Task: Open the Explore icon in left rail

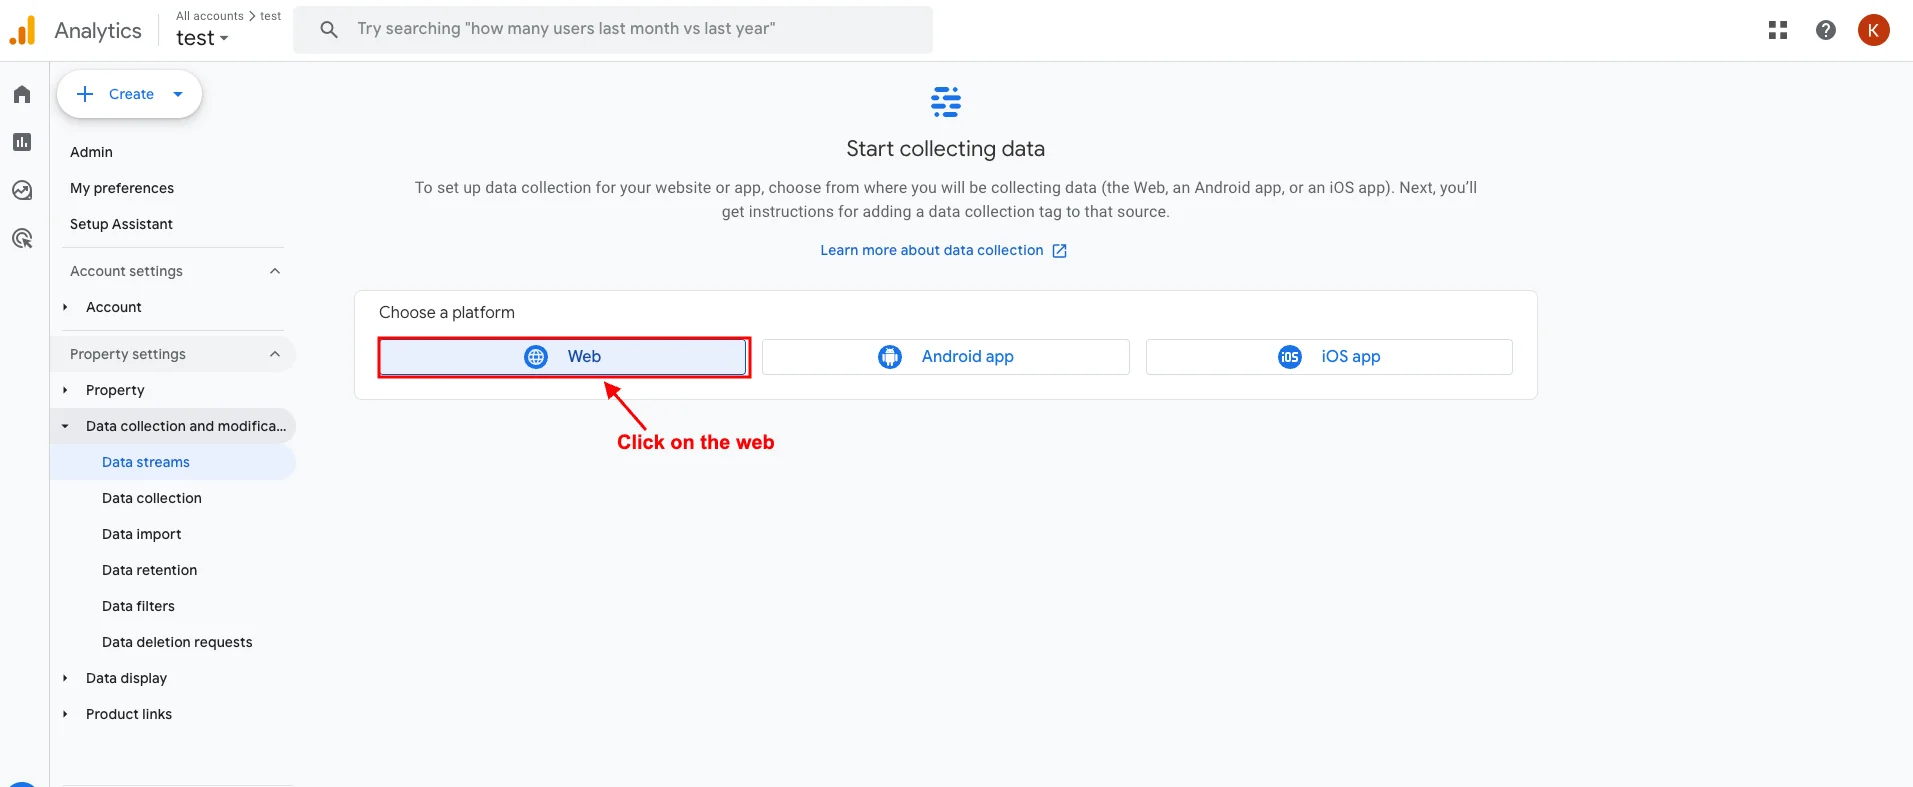Action: point(22,190)
